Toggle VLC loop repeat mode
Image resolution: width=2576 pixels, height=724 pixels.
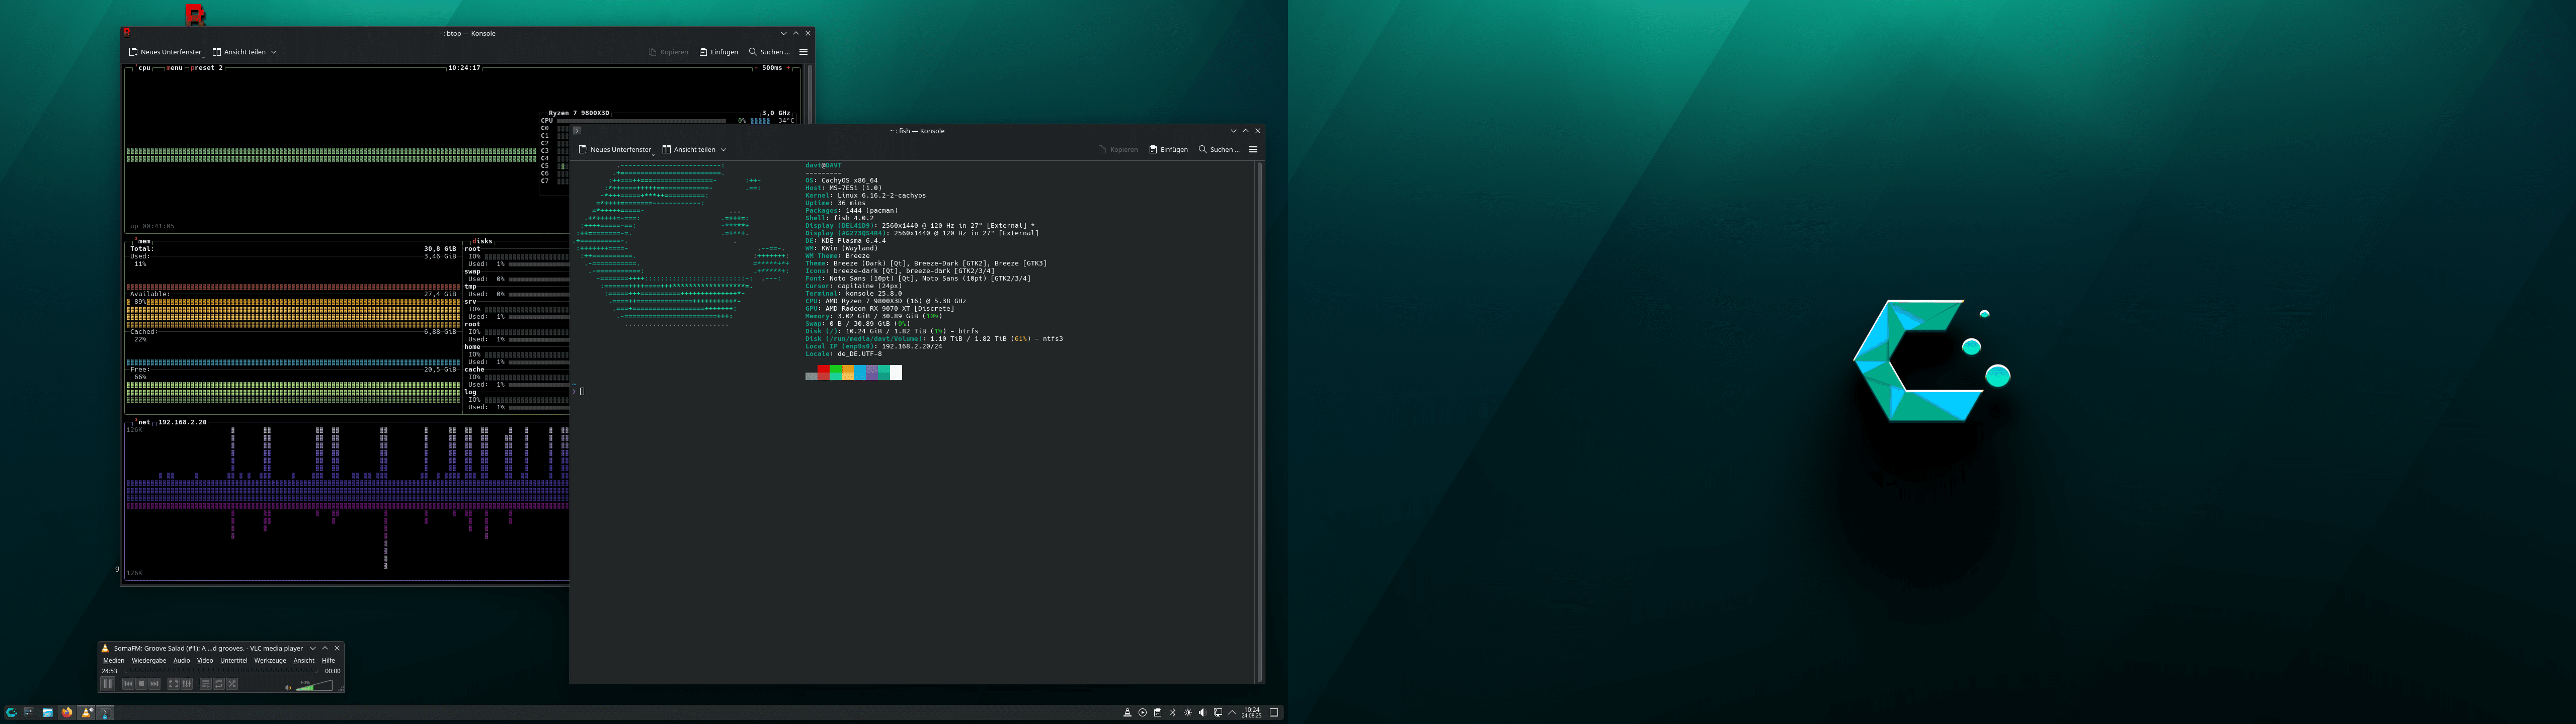pyautogui.click(x=219, y=684)
